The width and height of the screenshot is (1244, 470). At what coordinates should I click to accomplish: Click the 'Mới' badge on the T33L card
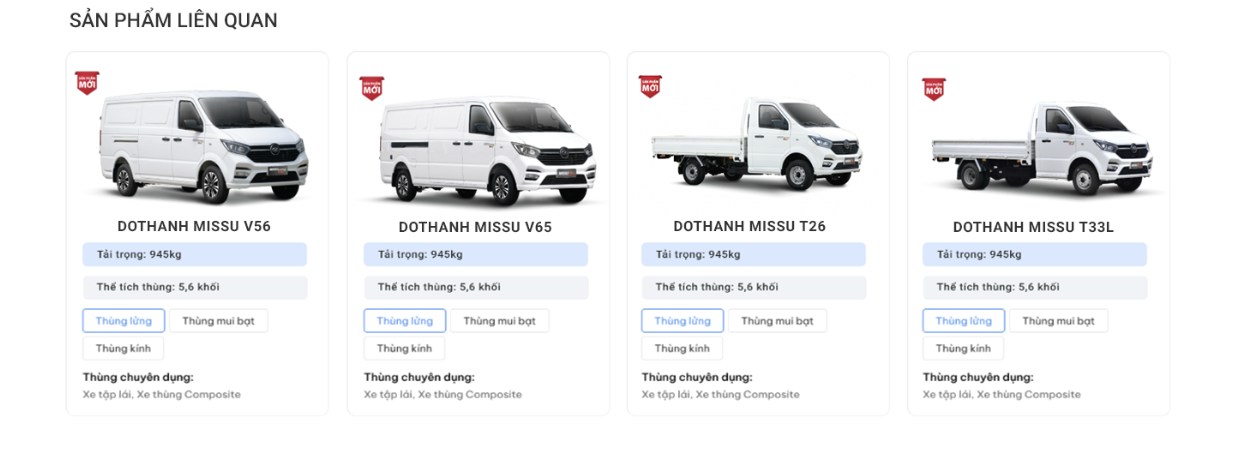(934, 89)
